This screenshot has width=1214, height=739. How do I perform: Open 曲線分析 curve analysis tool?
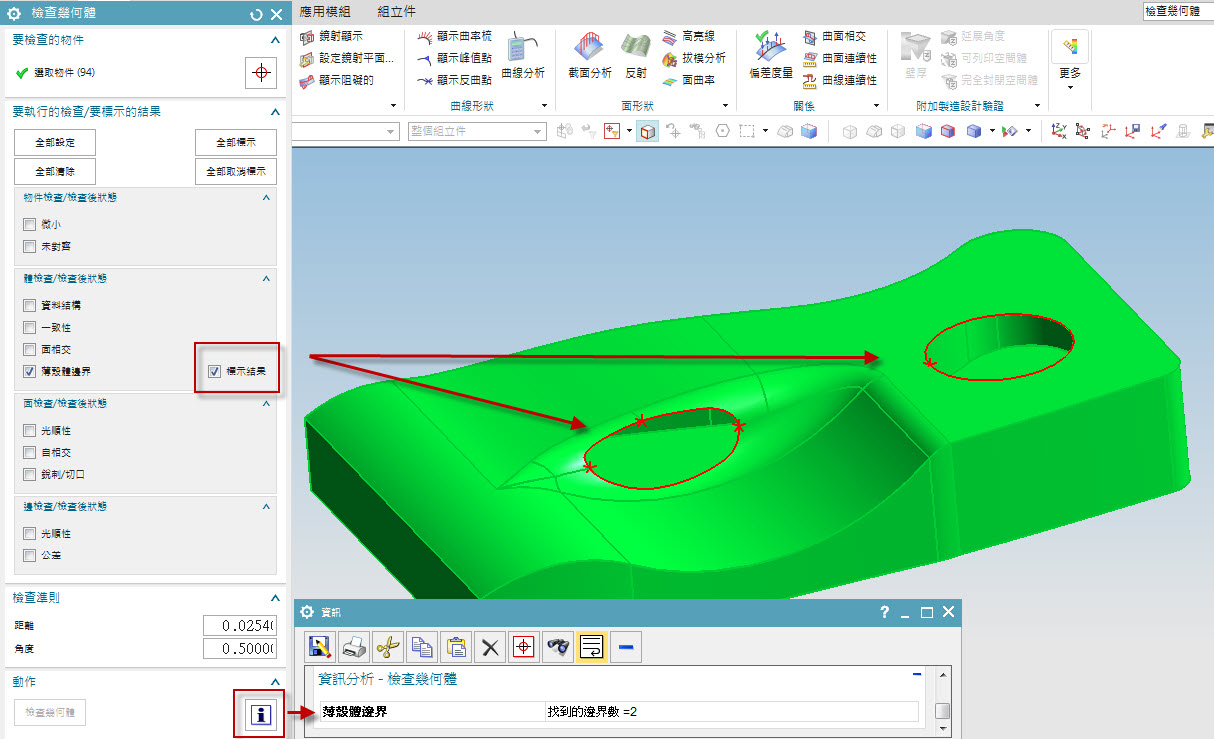tap(524, 56)
